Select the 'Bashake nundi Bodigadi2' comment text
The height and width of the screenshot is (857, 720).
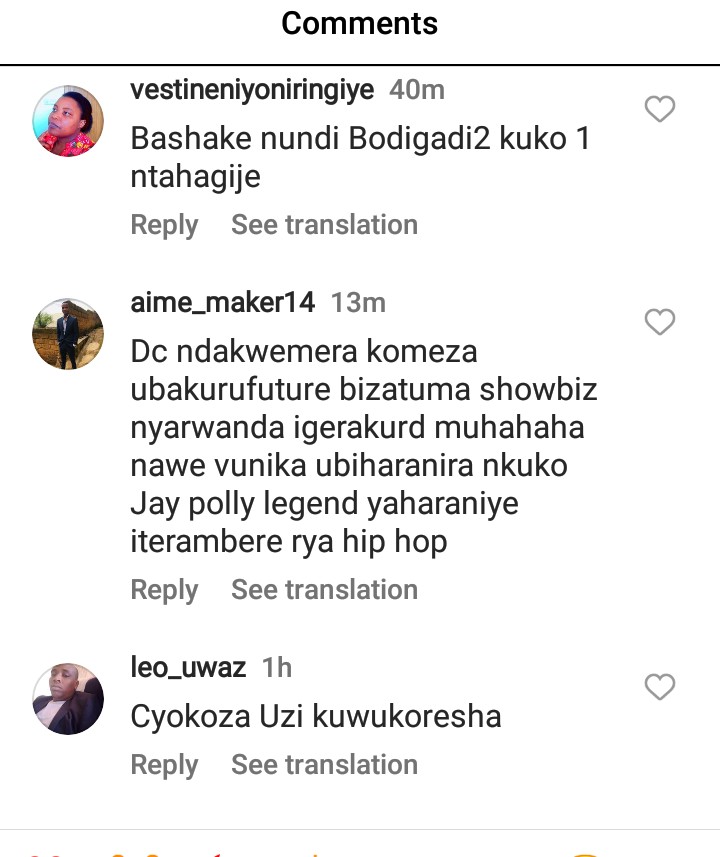[x=361, y=157]
